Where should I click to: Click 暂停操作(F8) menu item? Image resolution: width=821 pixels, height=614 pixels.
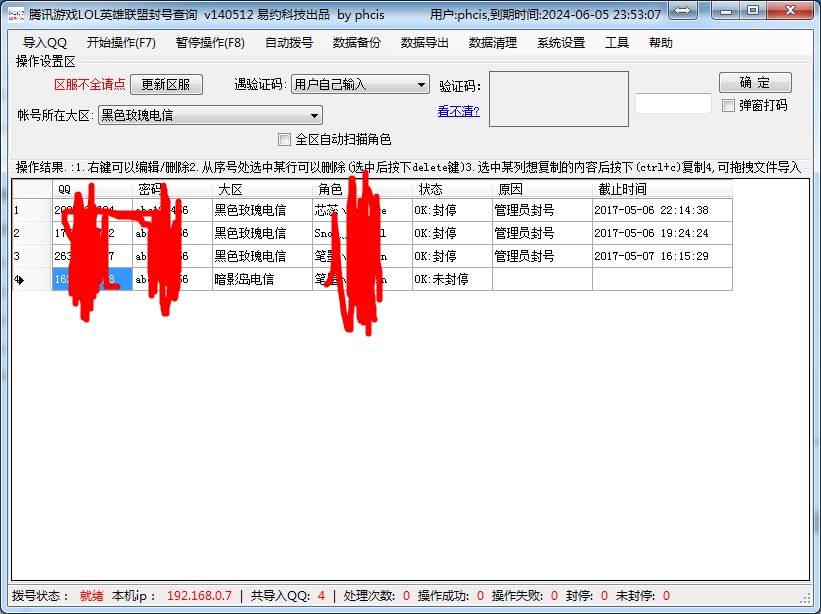tap(210, 43)
